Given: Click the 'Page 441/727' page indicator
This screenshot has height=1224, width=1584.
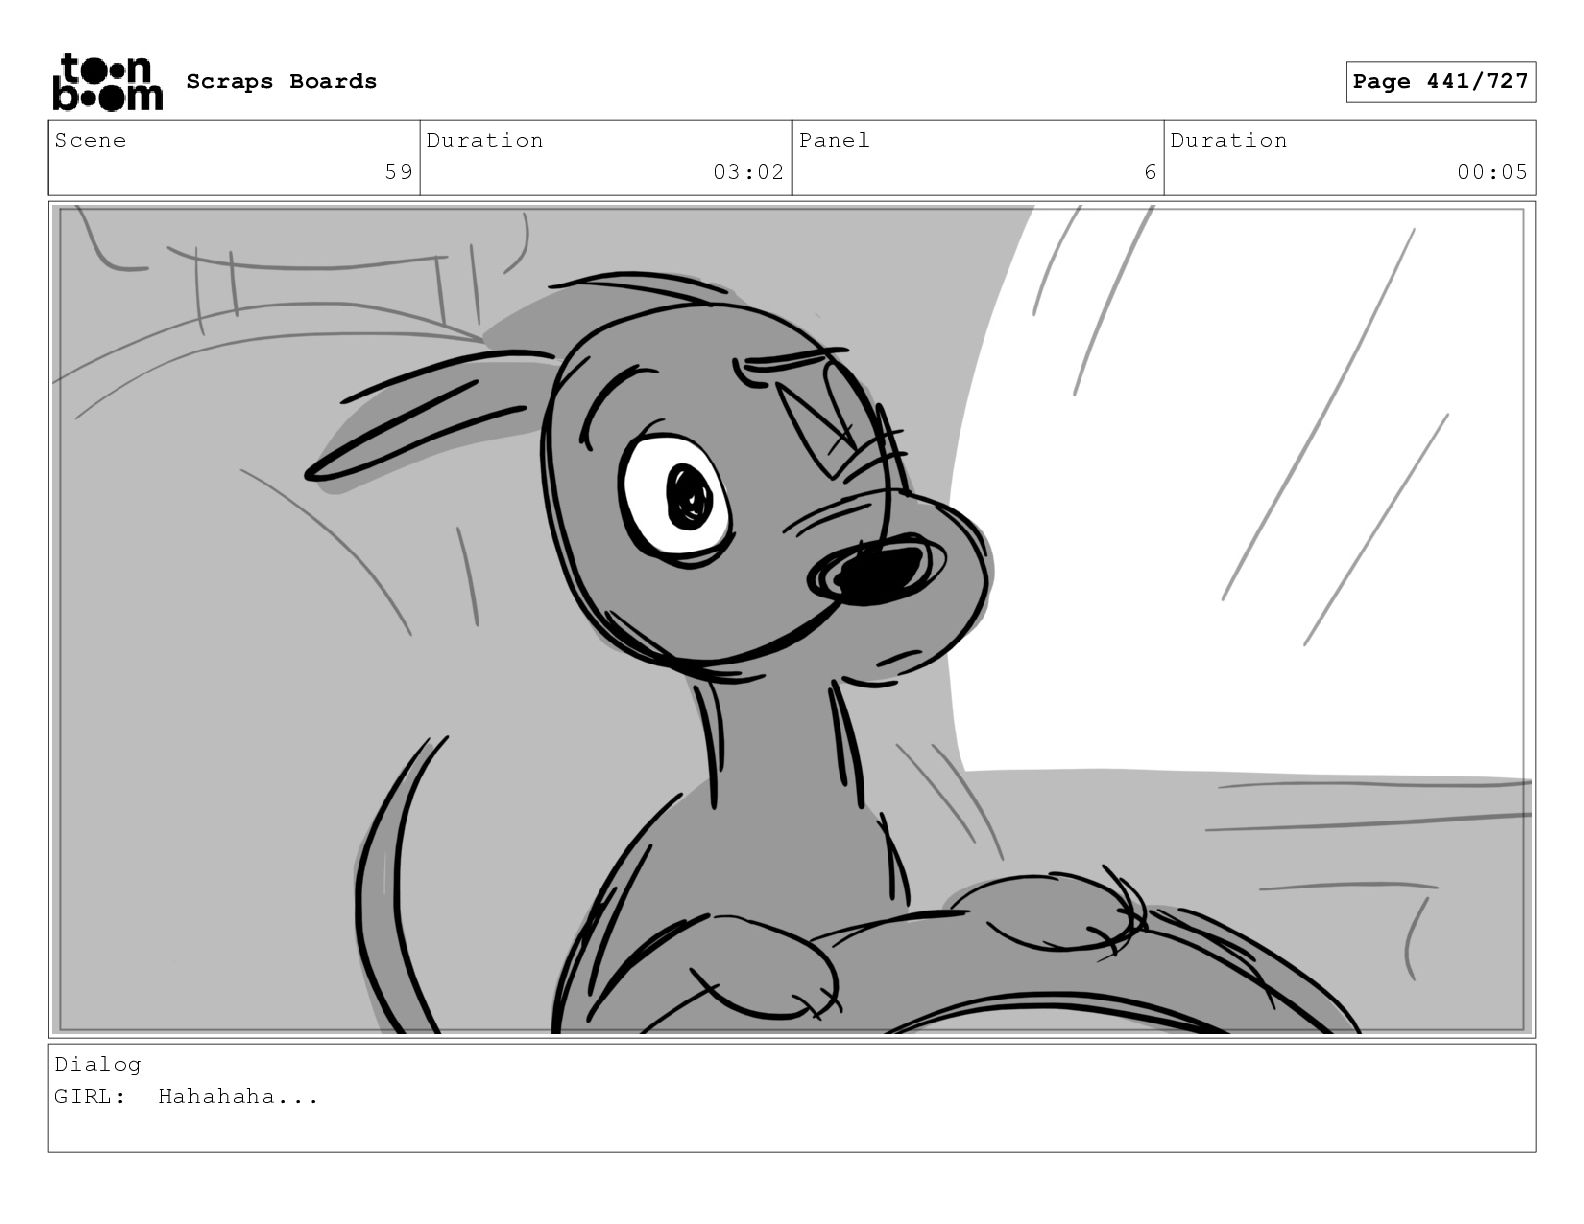Looking at the screenshot, I should point(1440,82).
